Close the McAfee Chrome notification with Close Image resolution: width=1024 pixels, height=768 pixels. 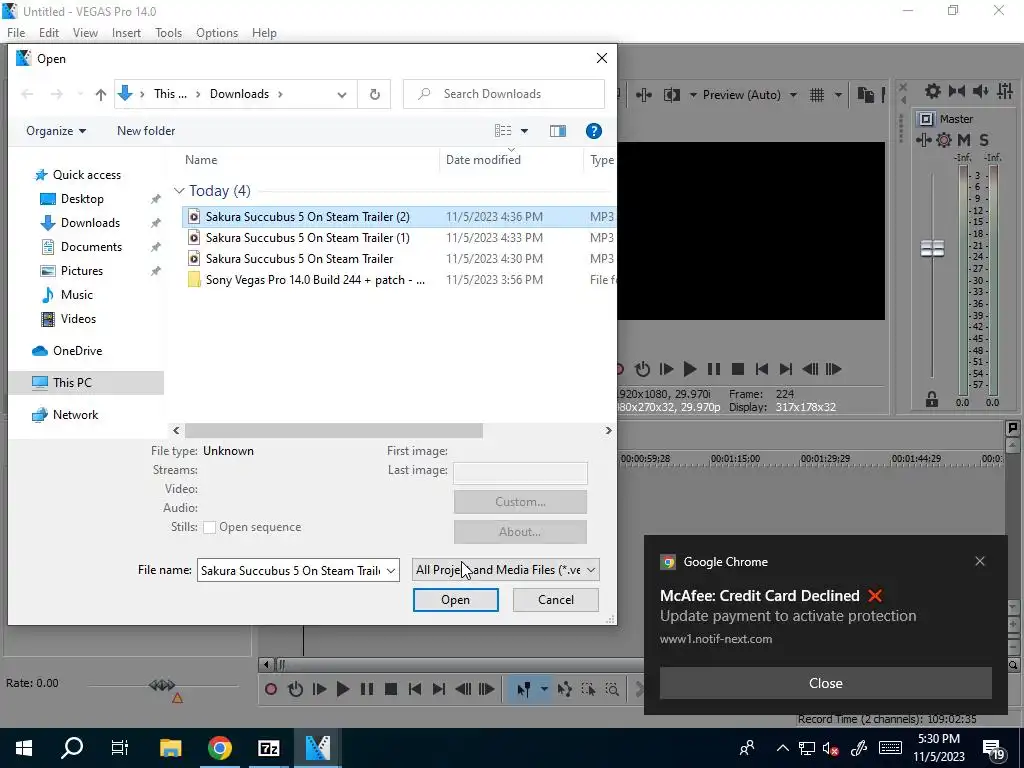[x=825, y=683]
